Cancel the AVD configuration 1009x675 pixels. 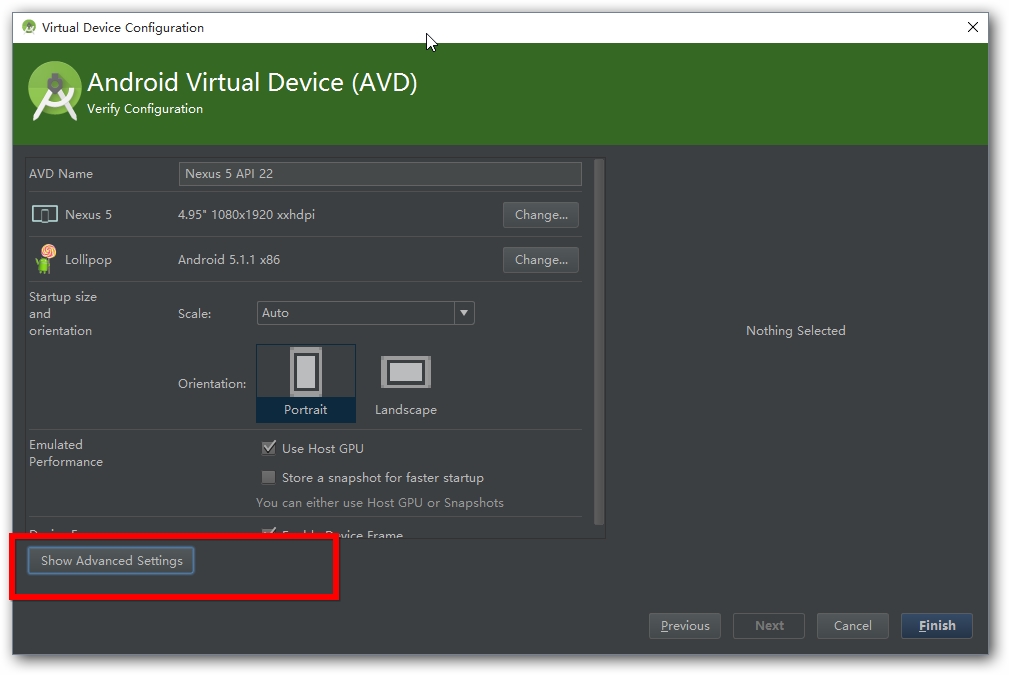(x=853, y=625)
